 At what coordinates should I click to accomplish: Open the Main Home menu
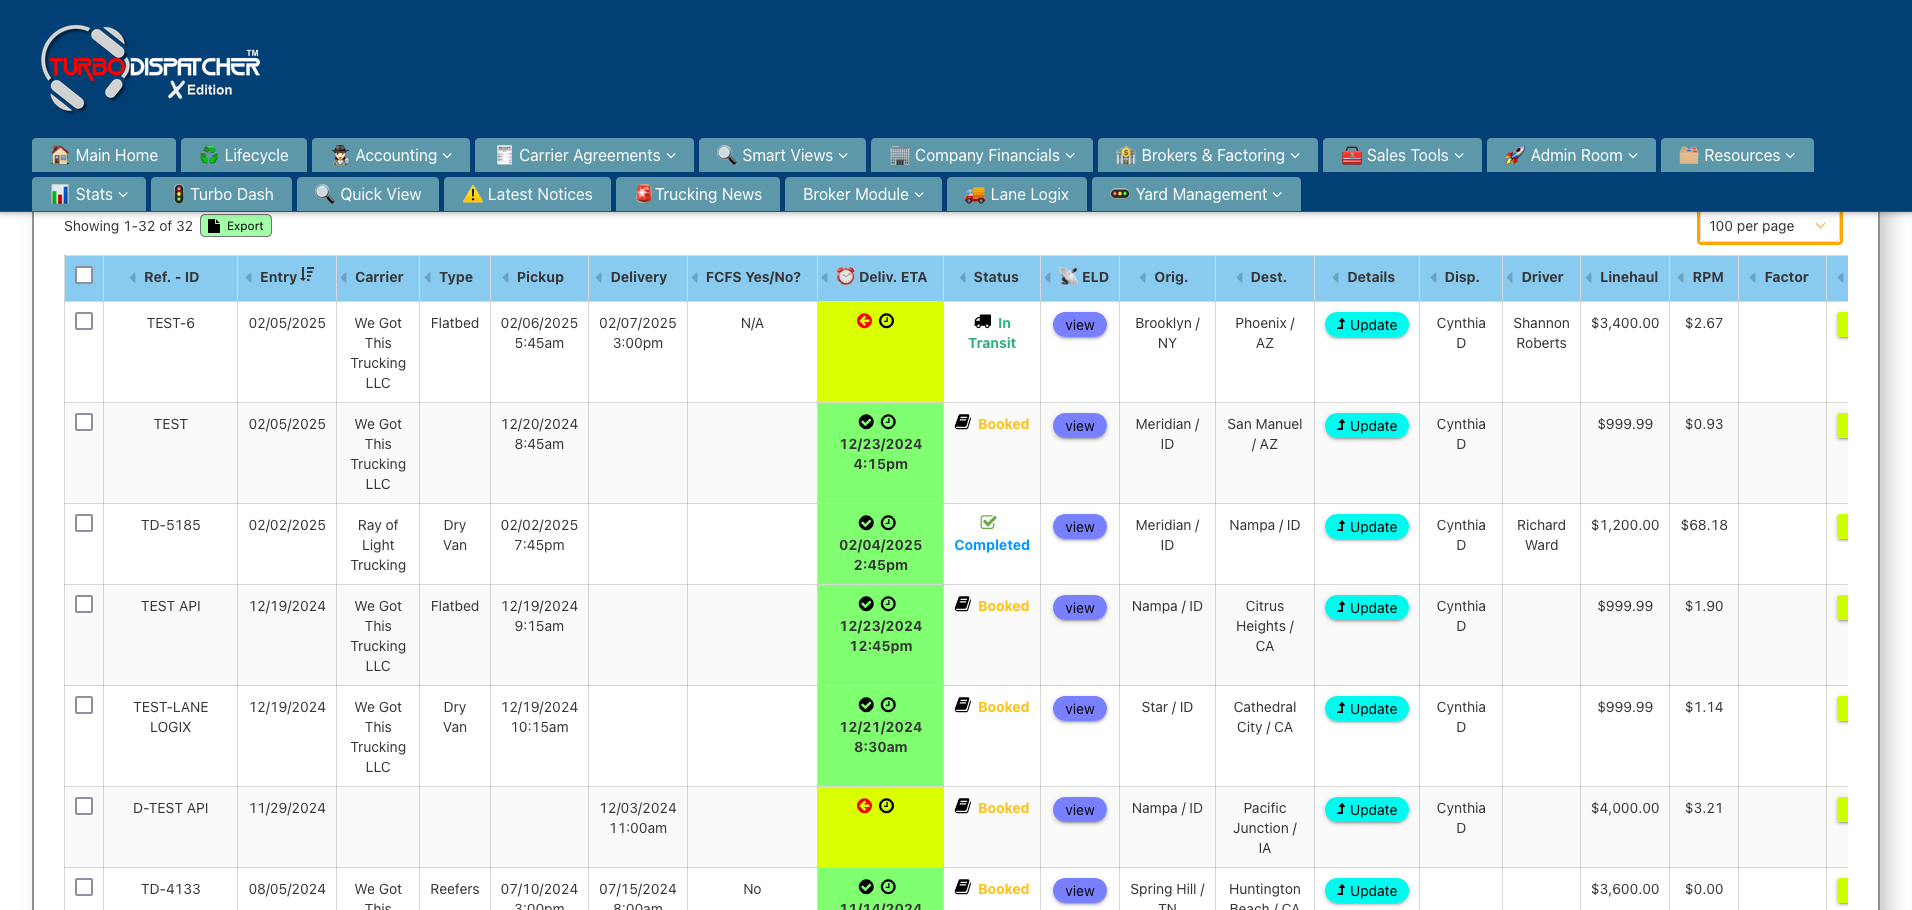[103, 155]
